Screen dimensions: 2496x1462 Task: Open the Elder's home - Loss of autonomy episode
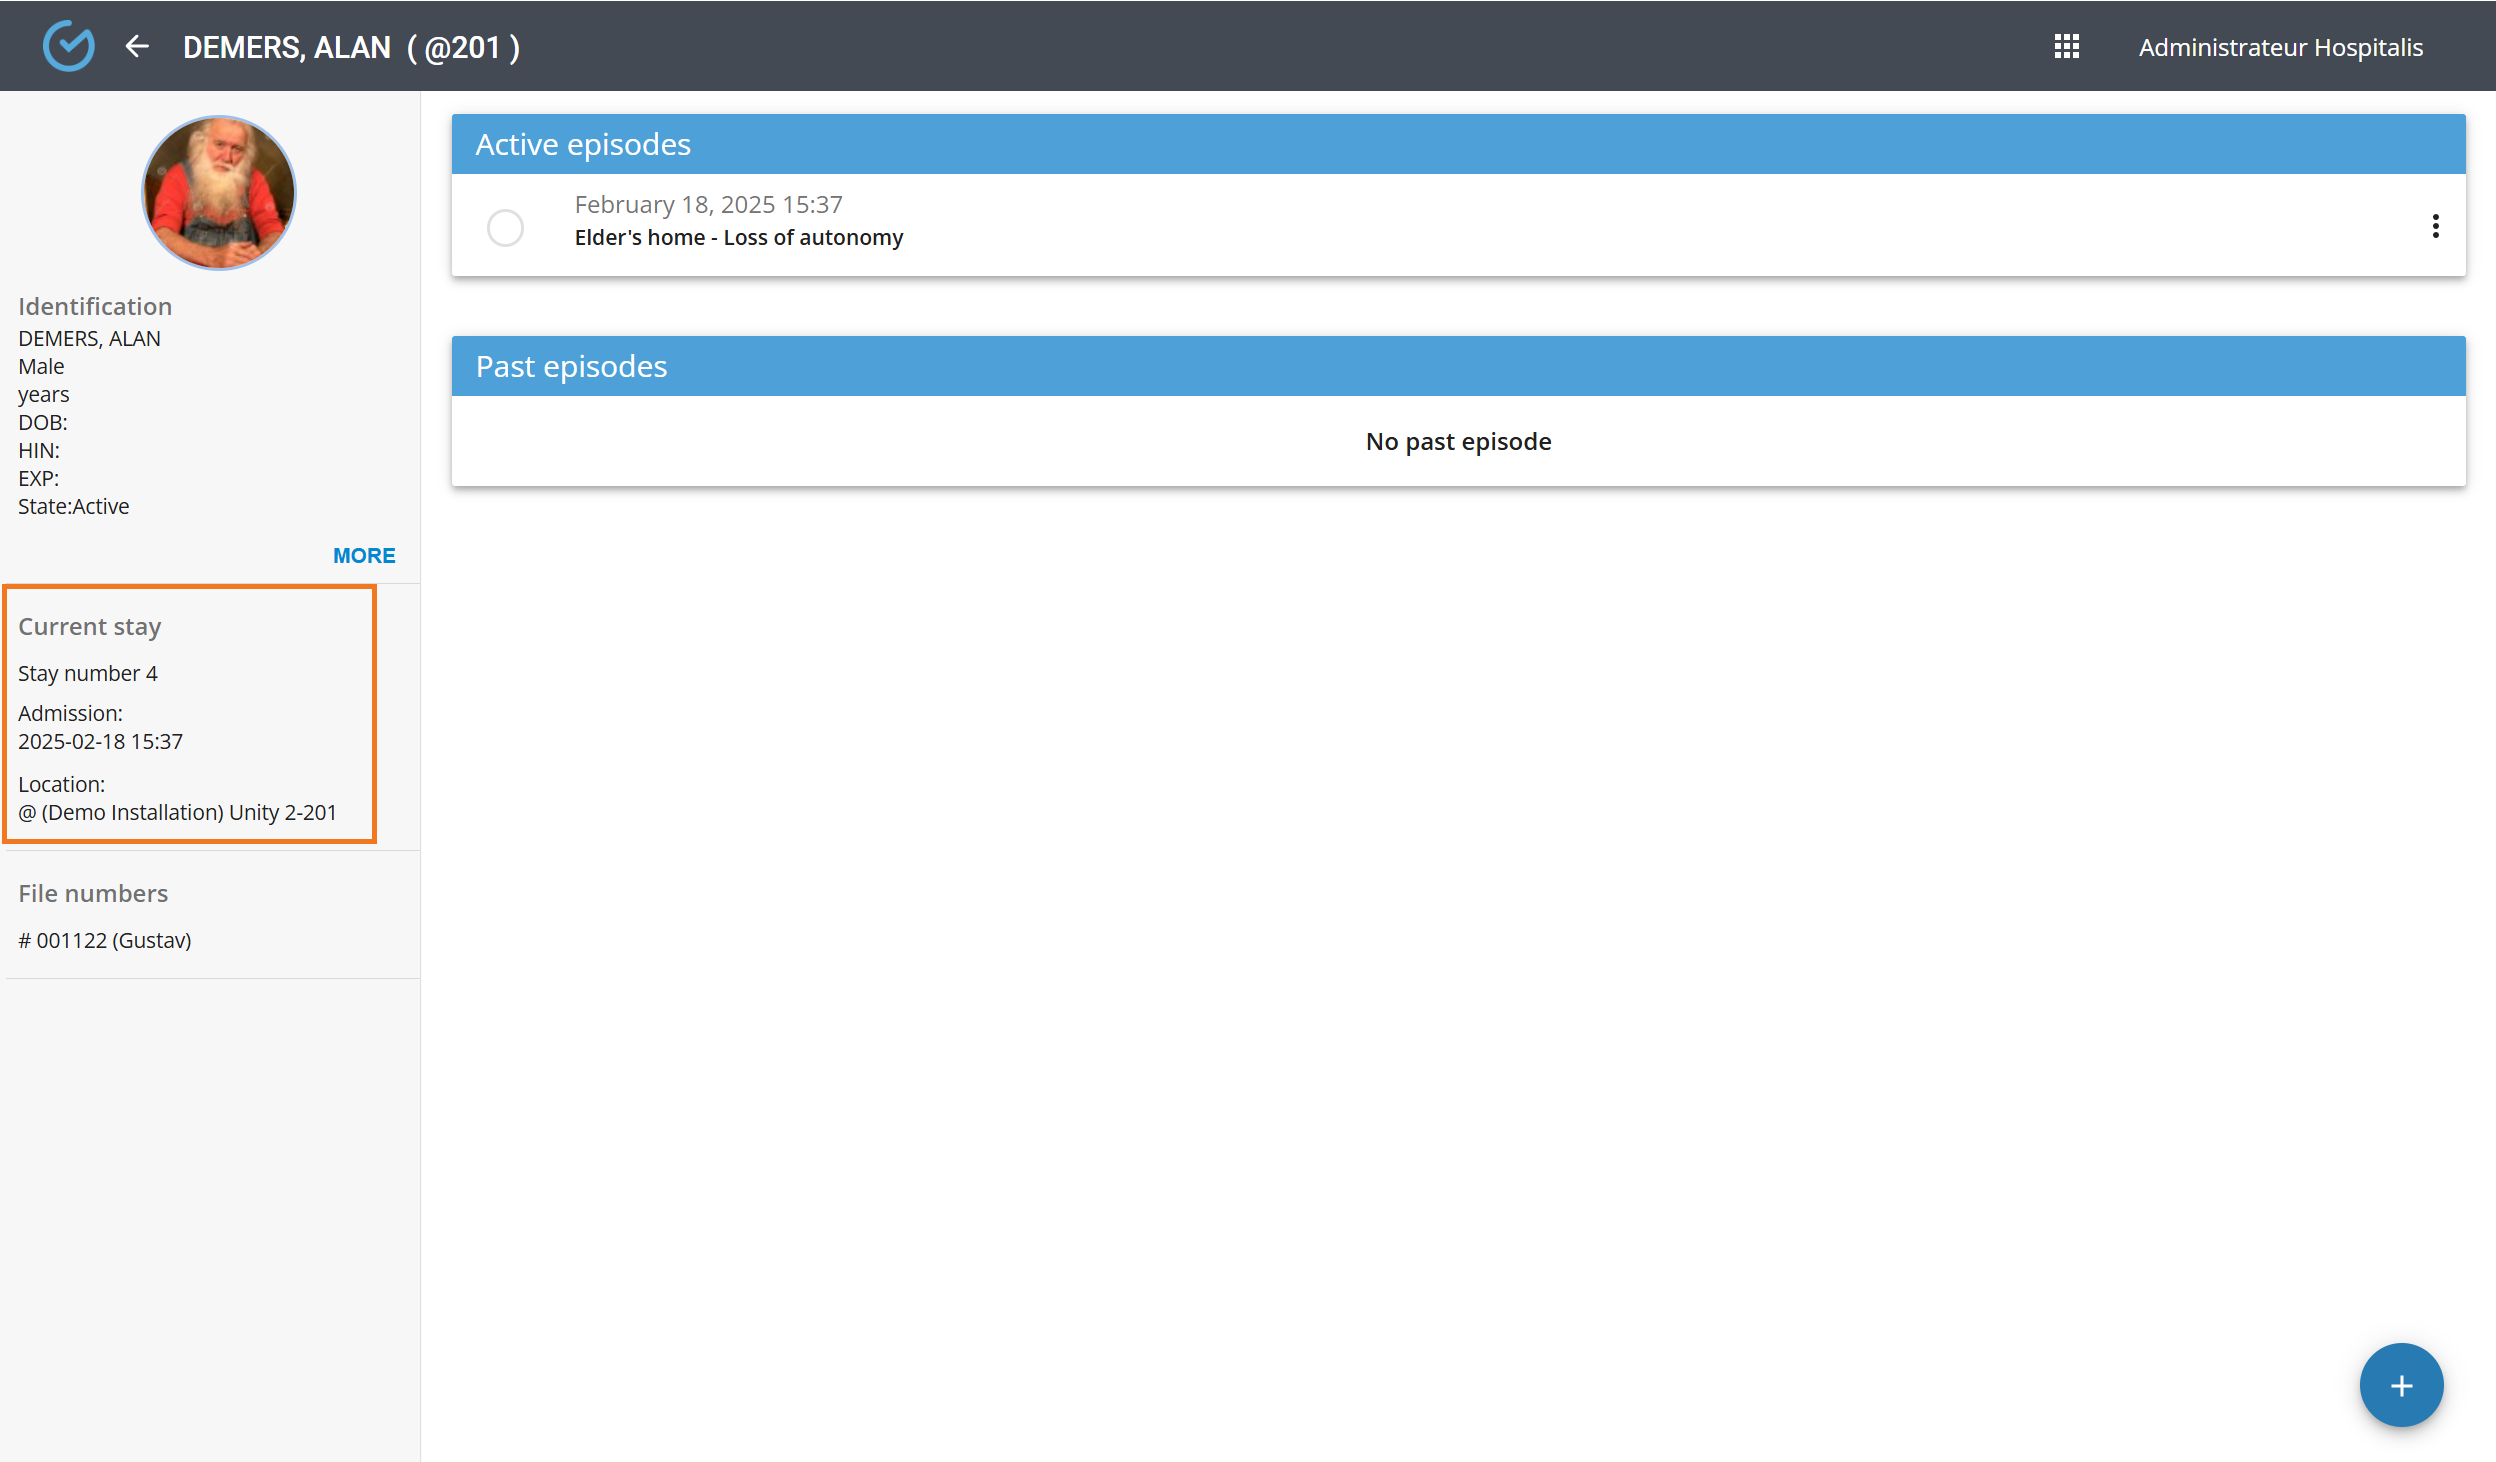click(x=738, y=238)
